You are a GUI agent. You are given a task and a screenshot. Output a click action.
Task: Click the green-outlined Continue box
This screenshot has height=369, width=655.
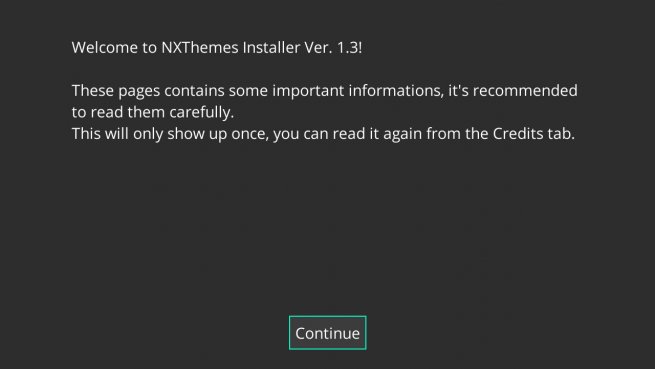click(x=328, y=333)
